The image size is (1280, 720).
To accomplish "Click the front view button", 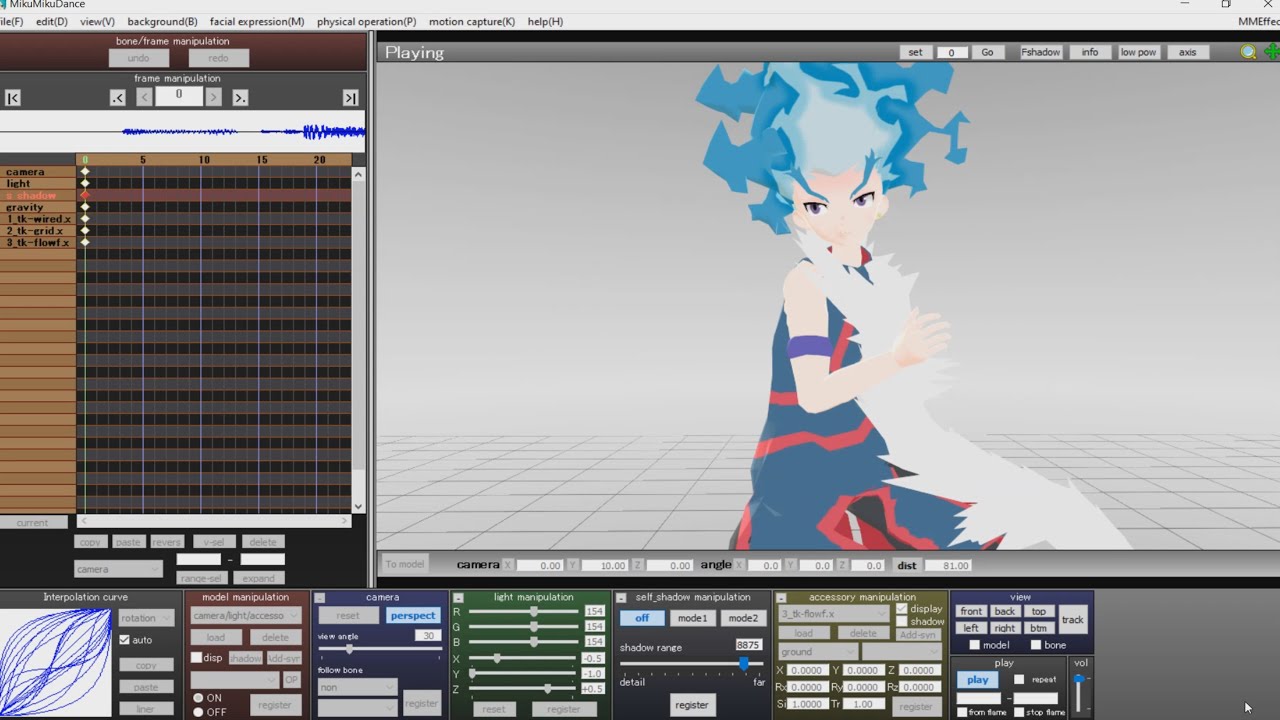I will (971, 611).
